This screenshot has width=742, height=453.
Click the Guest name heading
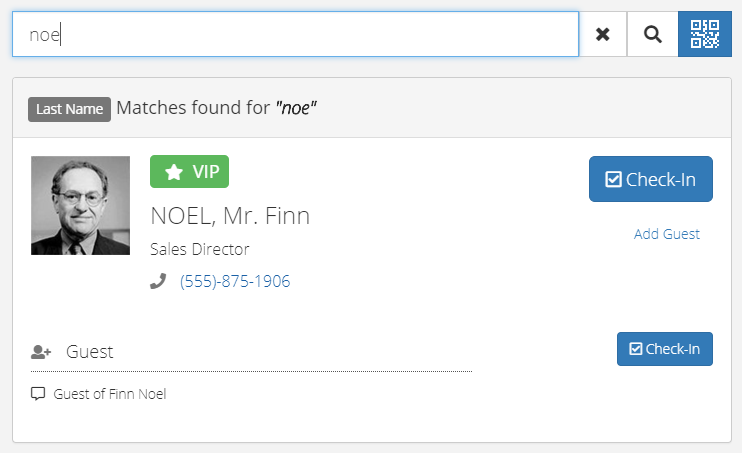coord(89,352)
